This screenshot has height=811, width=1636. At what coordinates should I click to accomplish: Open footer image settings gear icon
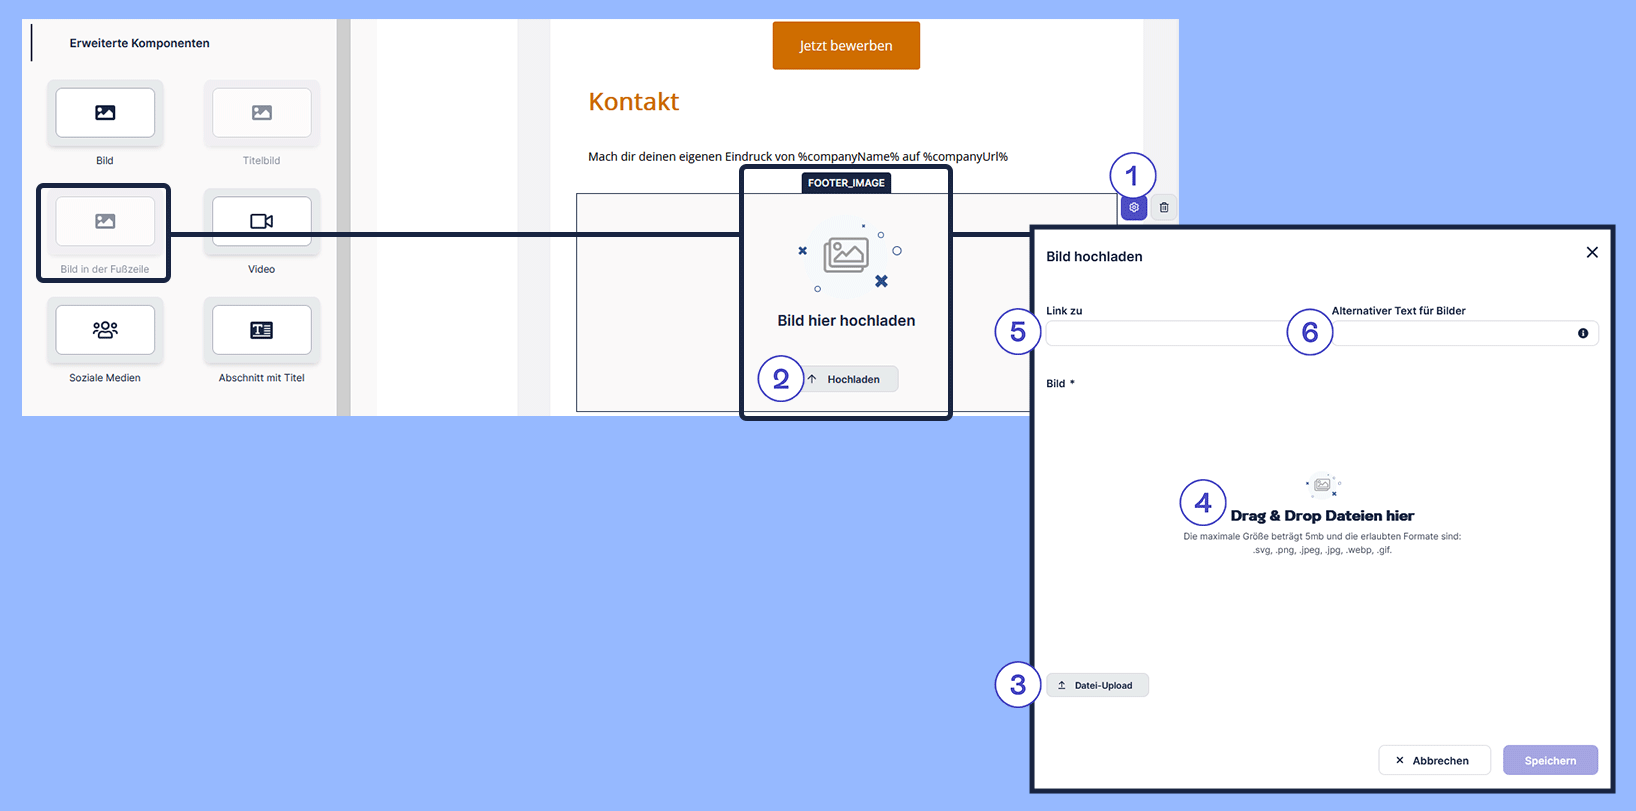pos(1133,208)
